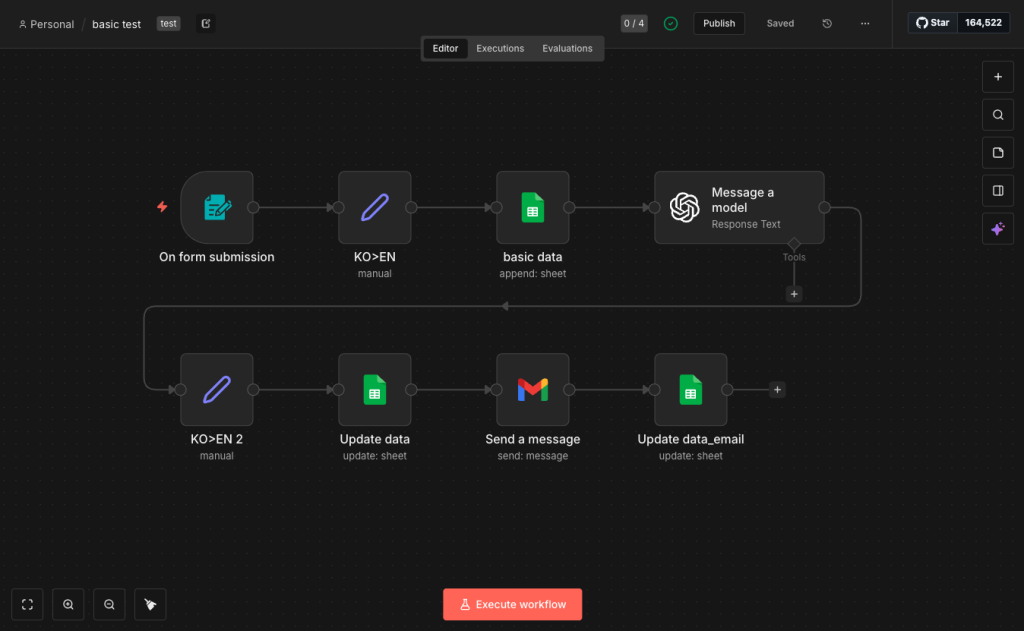Screen dimensions: 1024x631
Task: Open the AI assistant sparkle icon
Action: pos(997,229)
